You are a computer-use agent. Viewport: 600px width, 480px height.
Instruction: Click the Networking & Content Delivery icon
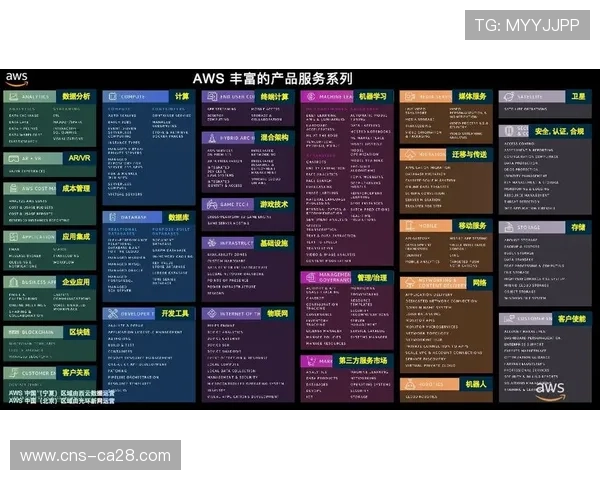410,283
